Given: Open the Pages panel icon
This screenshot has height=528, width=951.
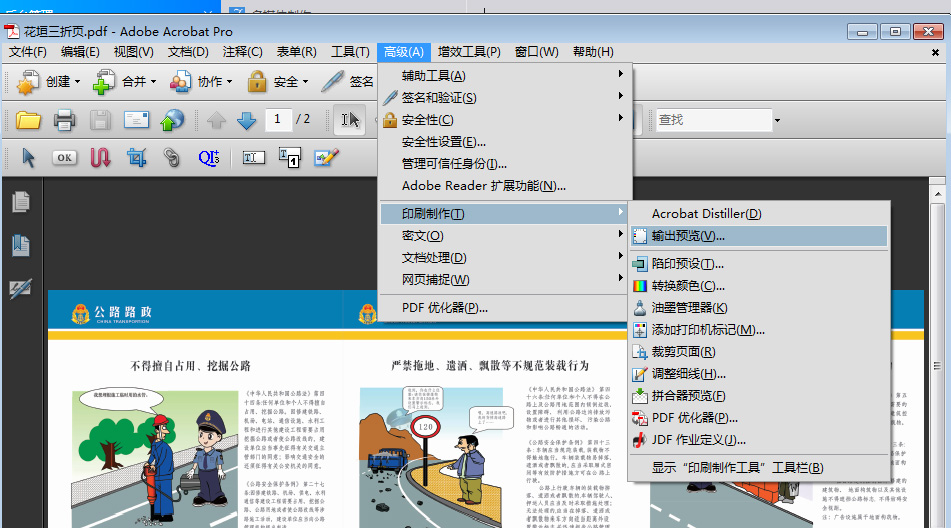Looking at the screenshot, I should (x=21, y=202).
